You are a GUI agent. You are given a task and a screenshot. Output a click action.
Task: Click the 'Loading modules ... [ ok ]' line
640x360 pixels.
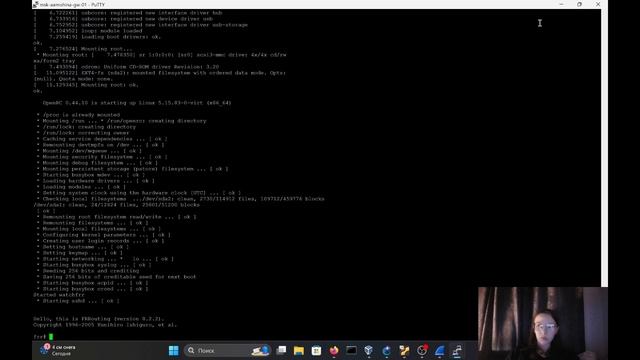click(x=81, y=187)
